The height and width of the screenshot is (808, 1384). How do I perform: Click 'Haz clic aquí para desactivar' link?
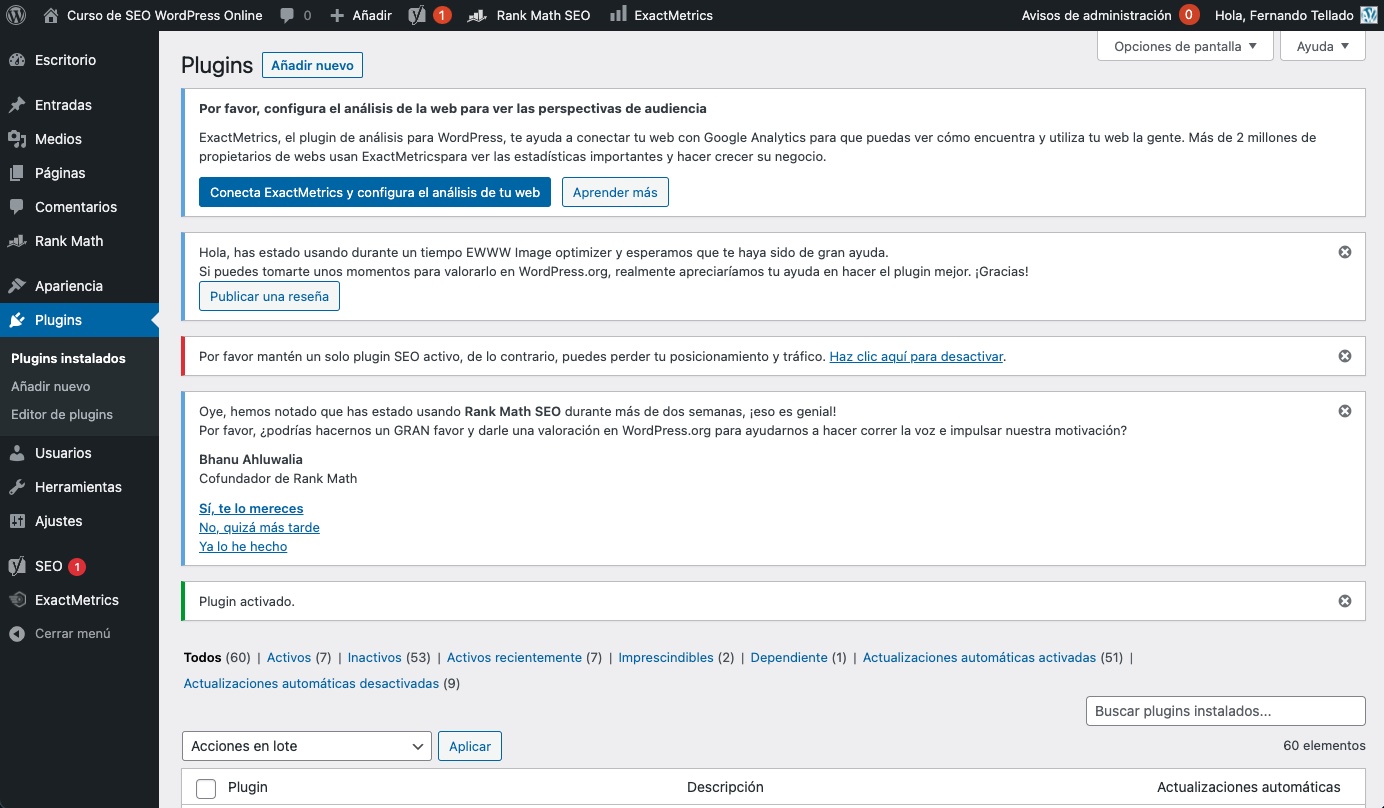click(x=916, y=356)
